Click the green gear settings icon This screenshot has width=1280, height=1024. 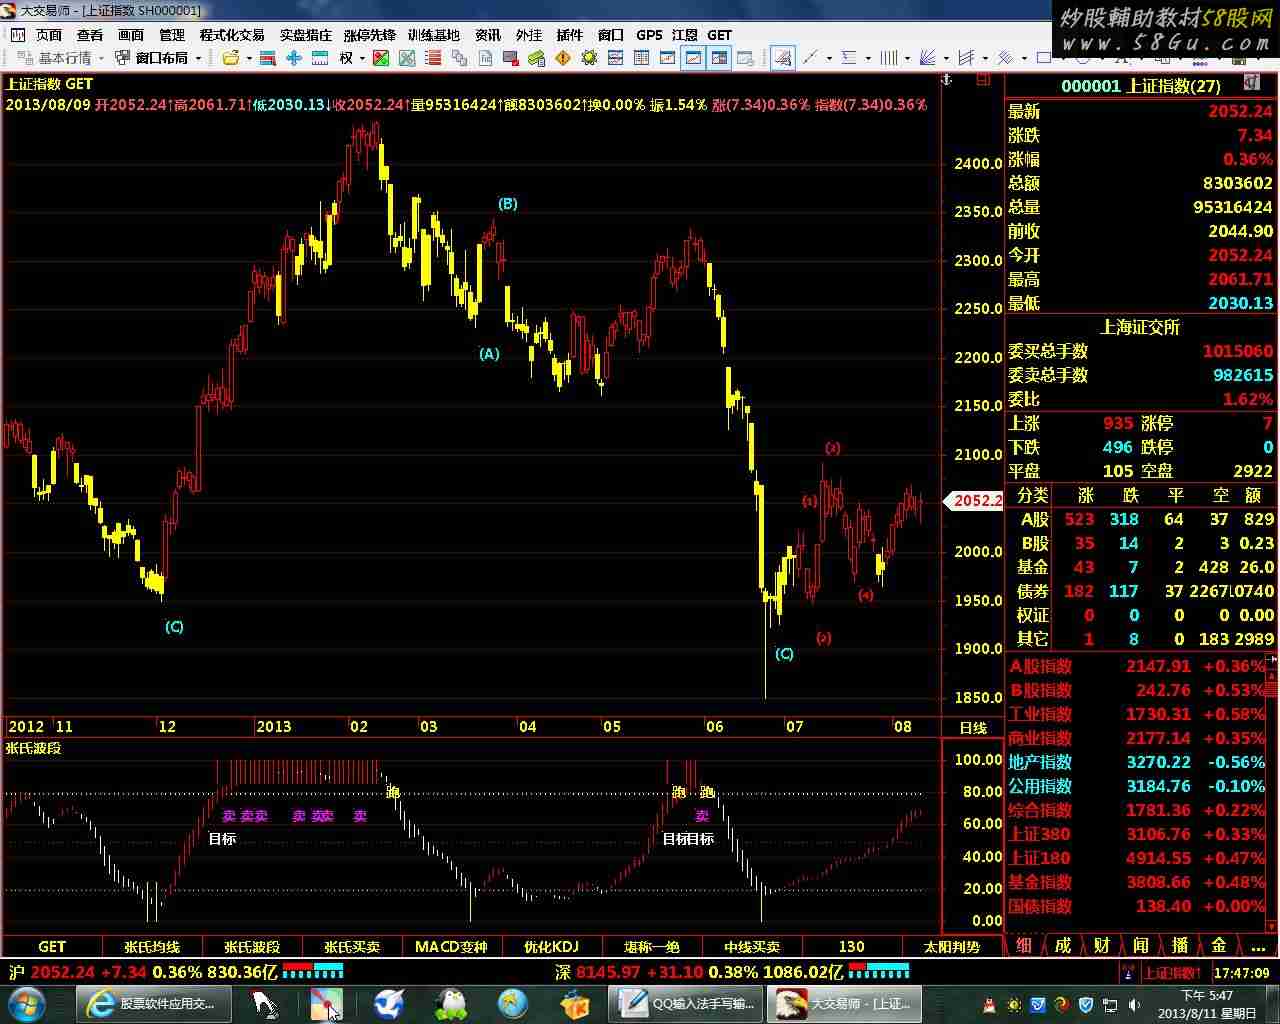pos(589,58)
